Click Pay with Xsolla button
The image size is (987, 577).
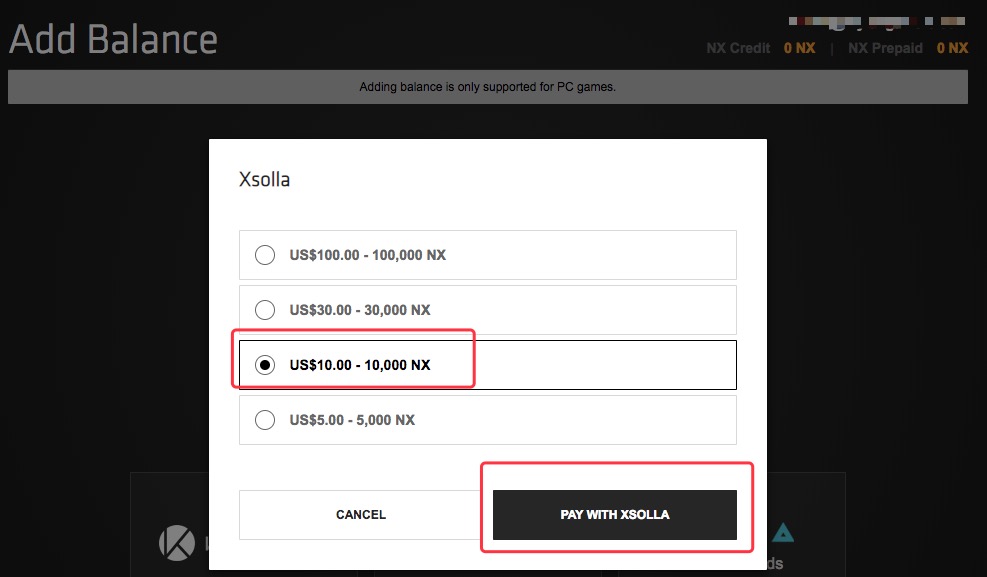614,515
